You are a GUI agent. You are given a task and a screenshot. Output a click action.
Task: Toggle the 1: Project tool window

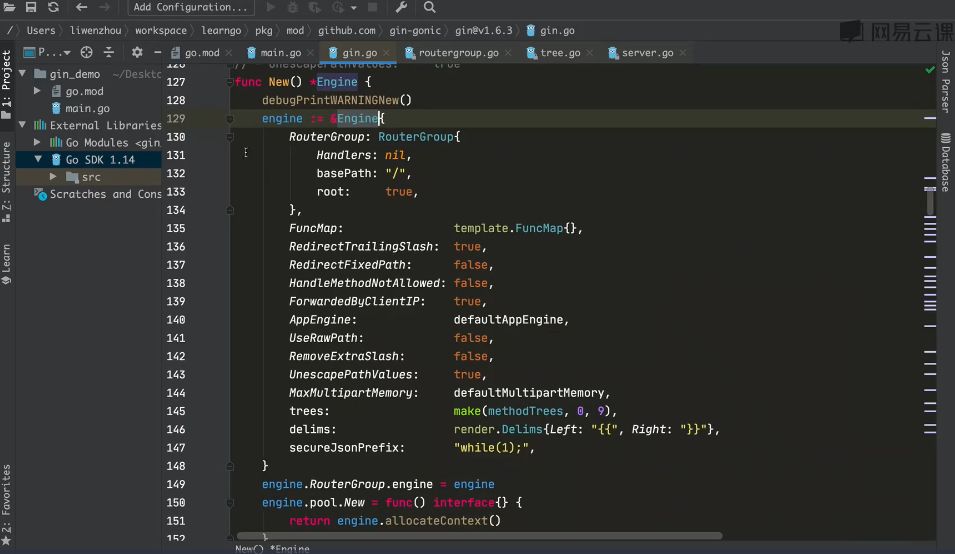point(7,84)
